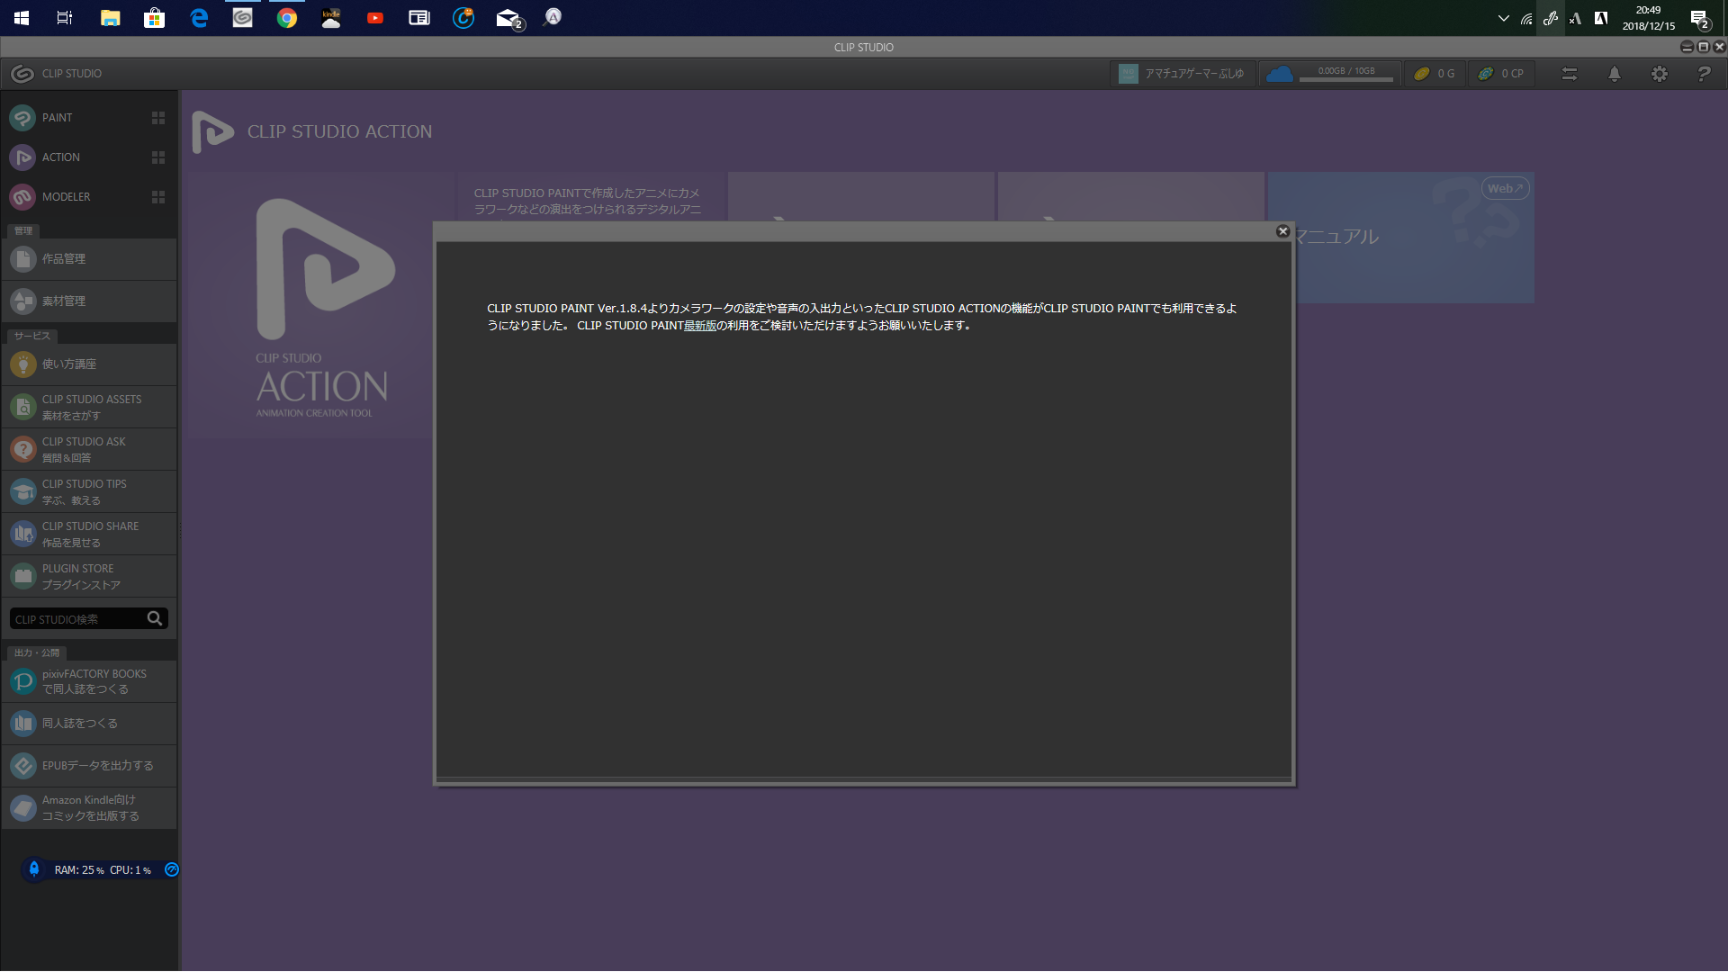View the 0 CP Clippy balance
1728x972 pixels.
coord(1501,74)
